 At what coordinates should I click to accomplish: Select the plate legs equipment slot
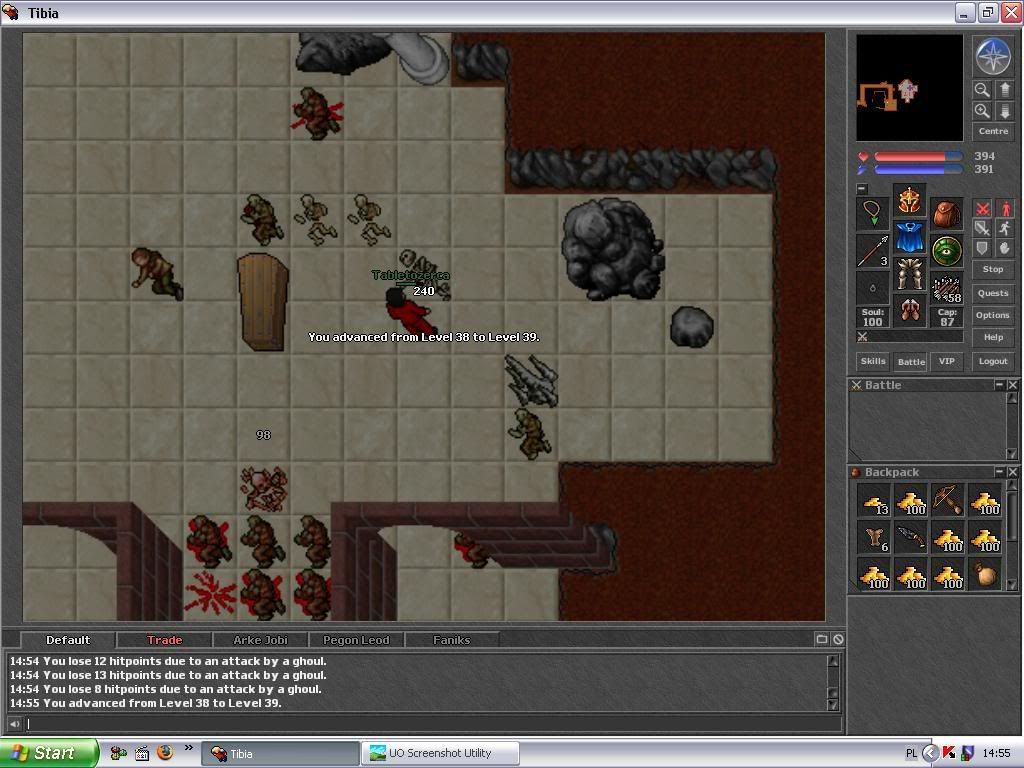[909, 274]
